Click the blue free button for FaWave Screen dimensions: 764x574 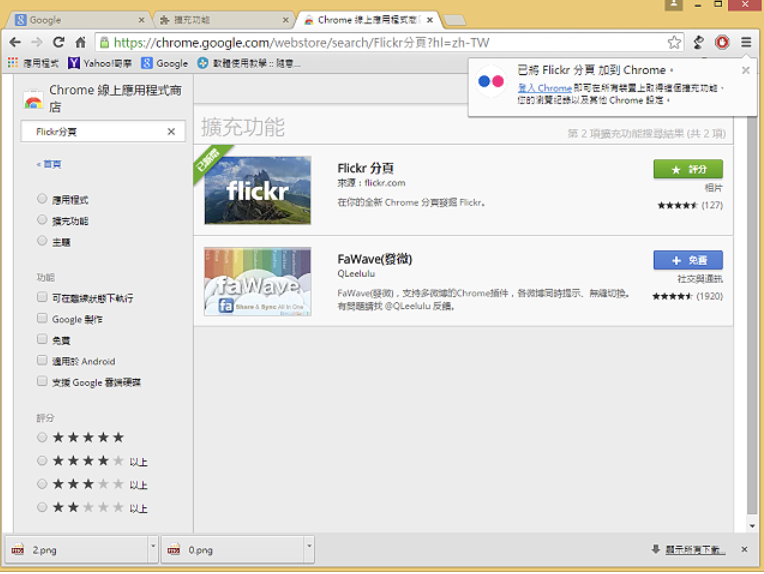688,260
